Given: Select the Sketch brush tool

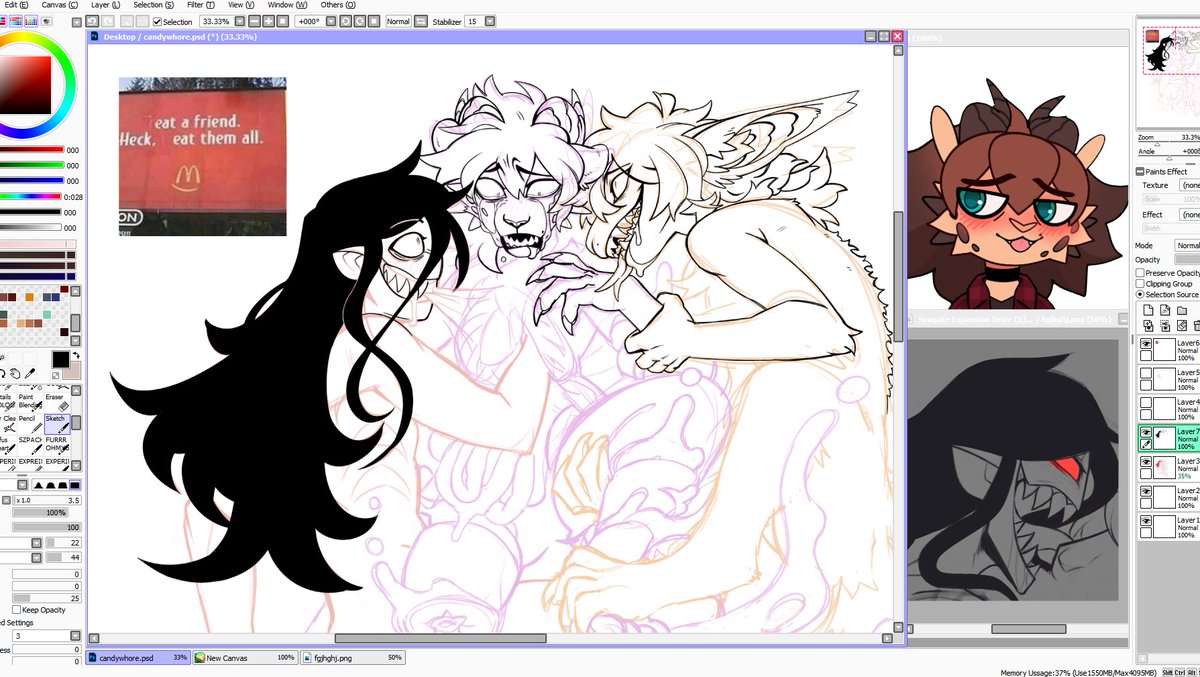Looking at the screenshot, I should coord(57,424).
